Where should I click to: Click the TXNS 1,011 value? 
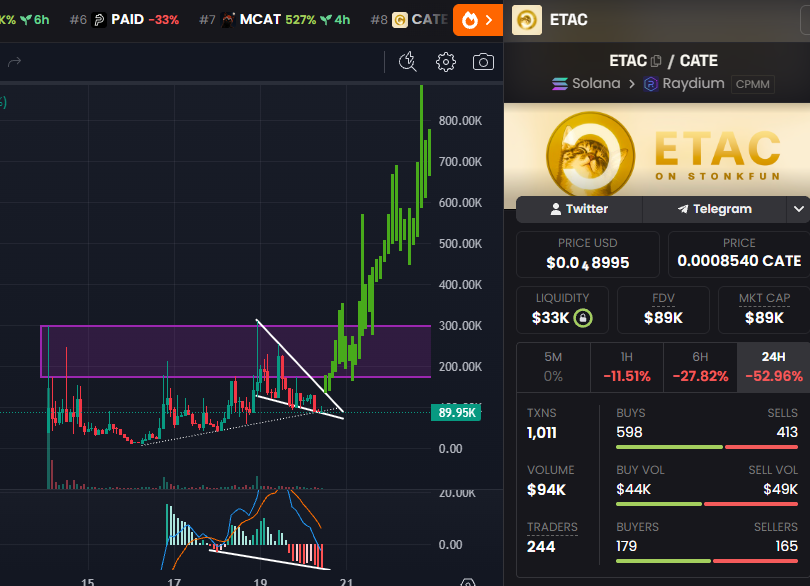pos(542,433)
